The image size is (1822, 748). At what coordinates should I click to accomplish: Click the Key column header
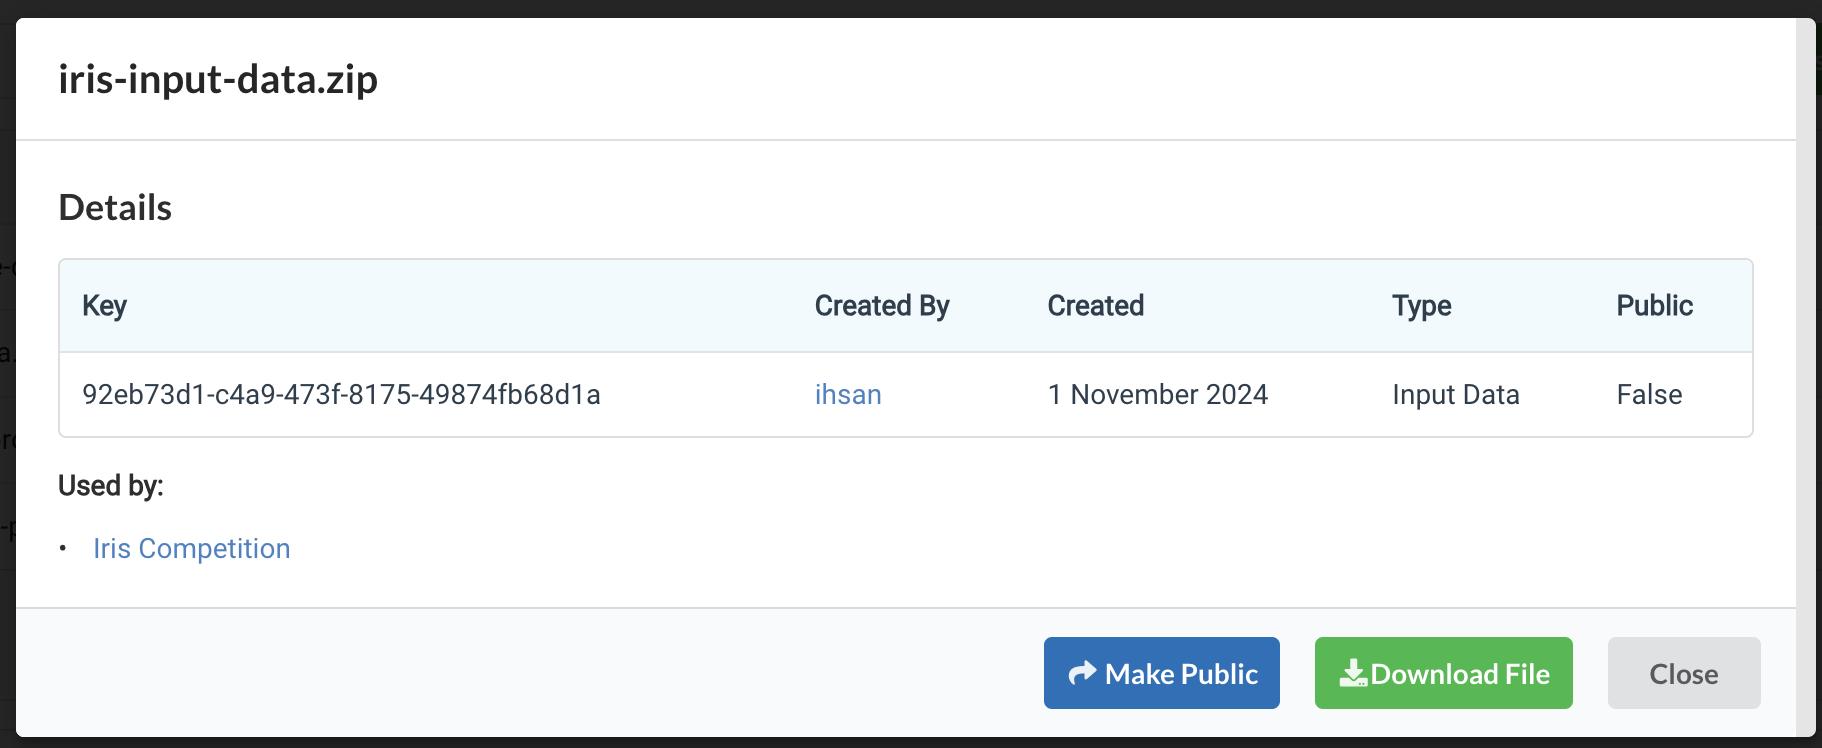104,306
